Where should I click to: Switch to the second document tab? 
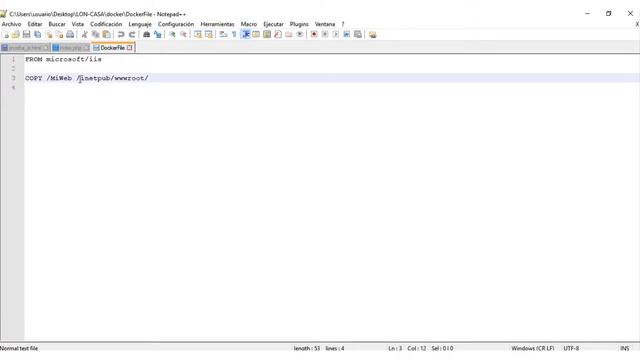(71, 48)
